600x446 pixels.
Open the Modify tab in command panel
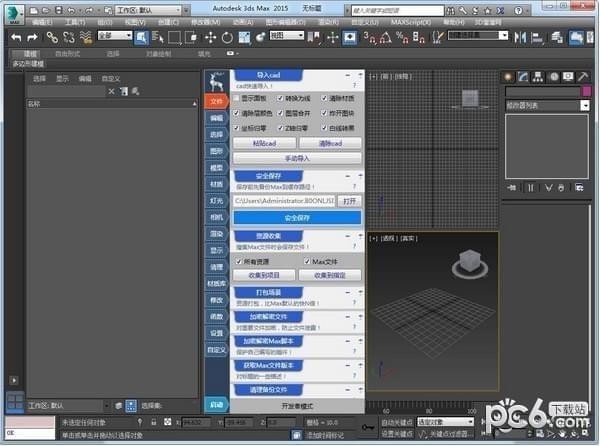(x=522, y=77)
